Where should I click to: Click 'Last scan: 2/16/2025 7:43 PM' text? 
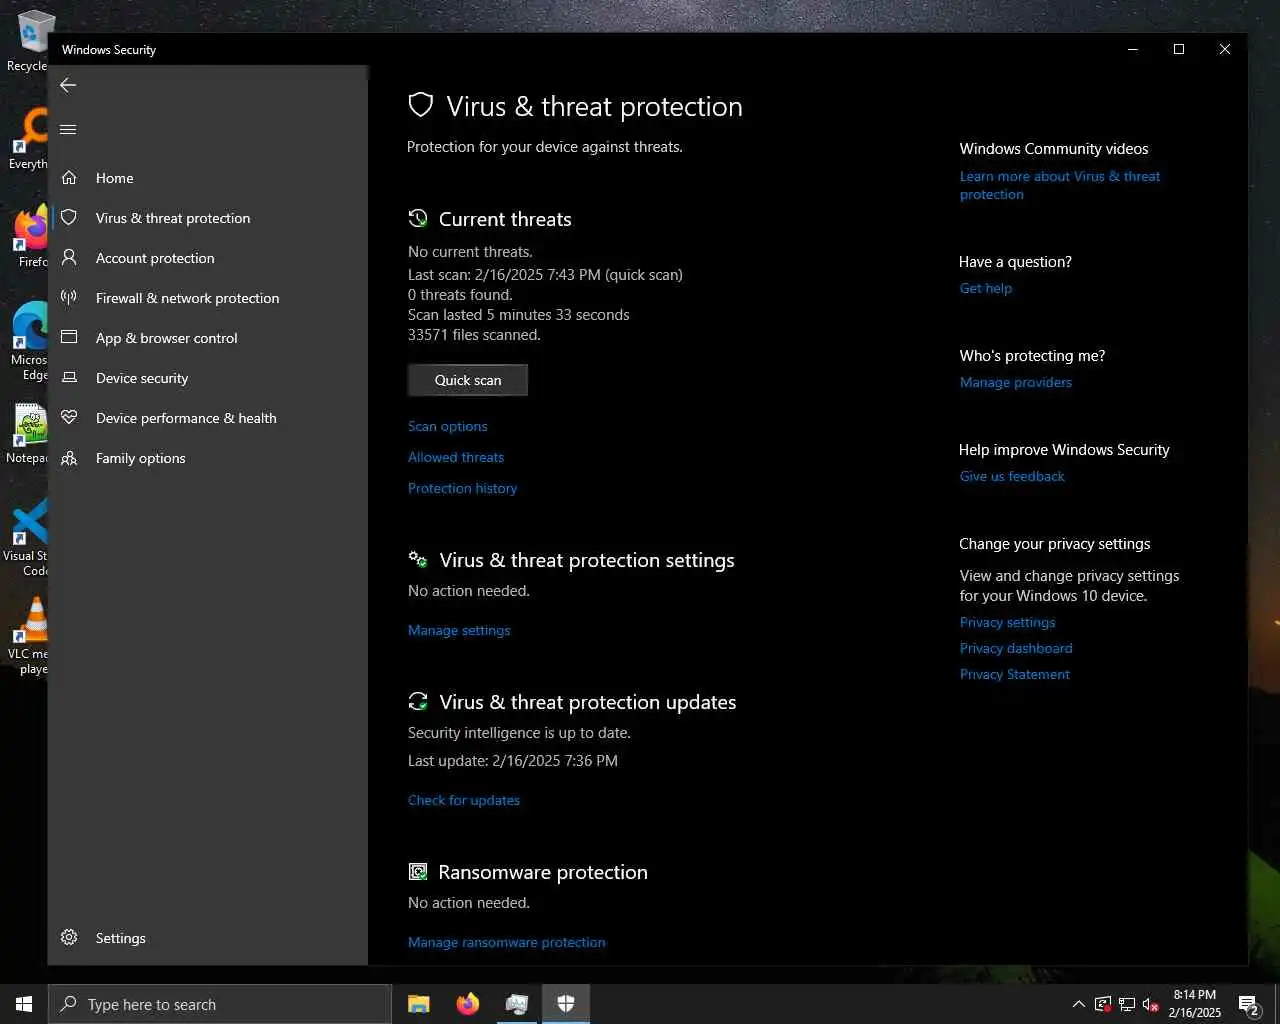point(504,274)
